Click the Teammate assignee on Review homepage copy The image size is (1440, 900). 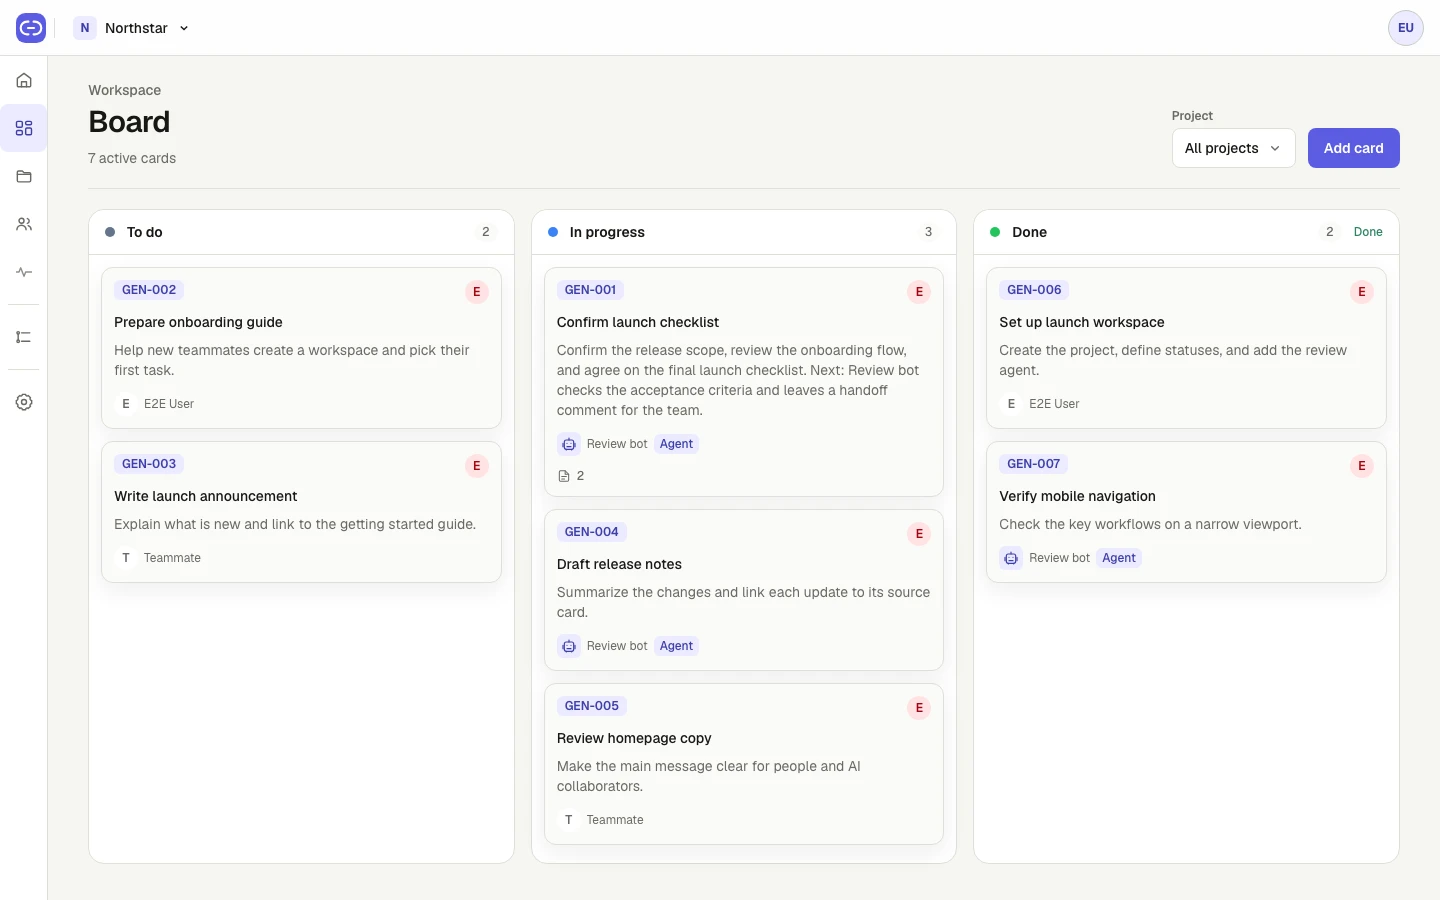(615, 820)
